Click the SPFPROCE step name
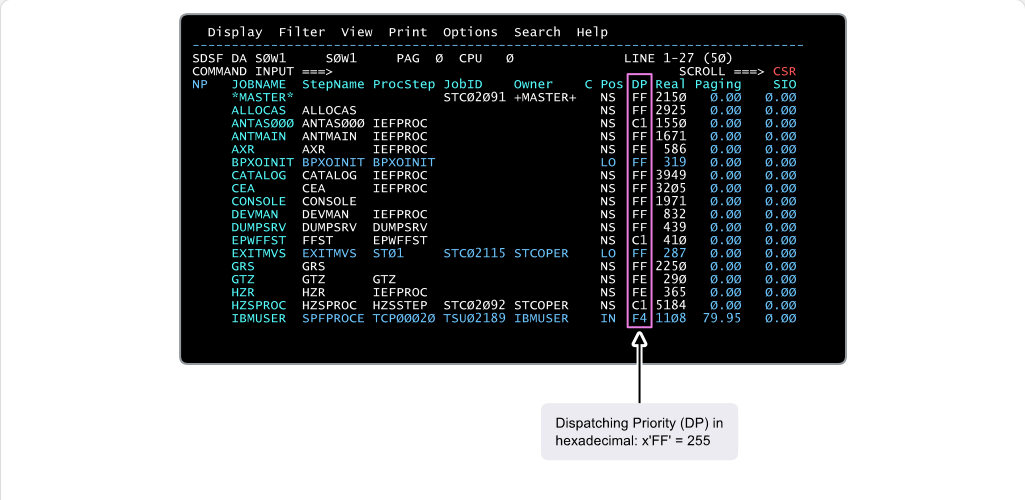The width and height of the screenshot is (1025, 500). click(x=333, y=318)
